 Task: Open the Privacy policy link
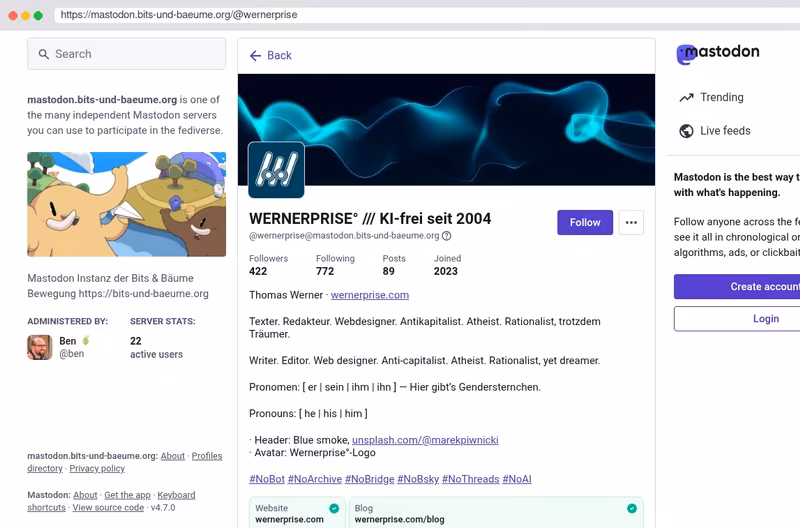click(97, 468)
